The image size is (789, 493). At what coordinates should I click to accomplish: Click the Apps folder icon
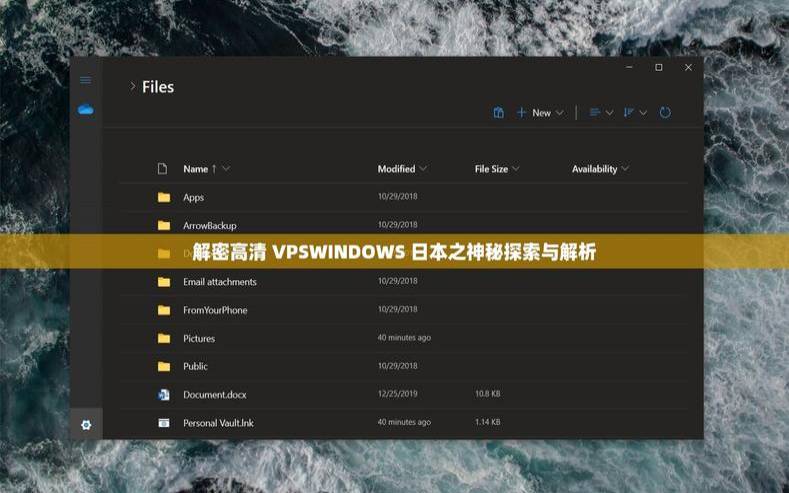(164, 197)
